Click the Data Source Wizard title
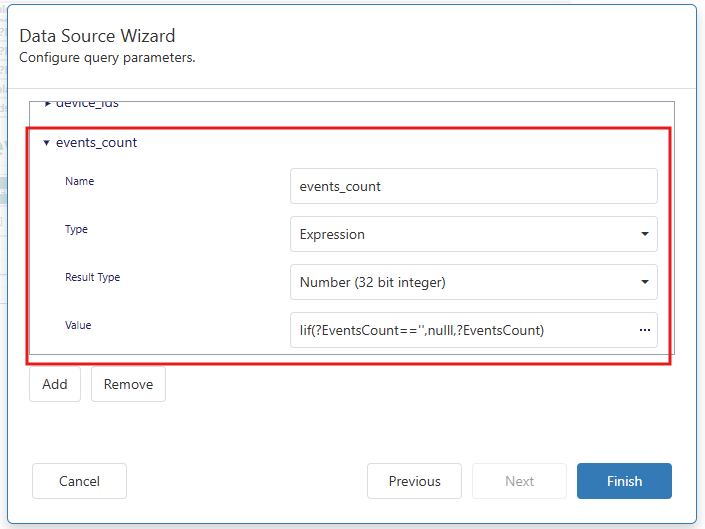 pyautogui.click(x=97, y=36)
